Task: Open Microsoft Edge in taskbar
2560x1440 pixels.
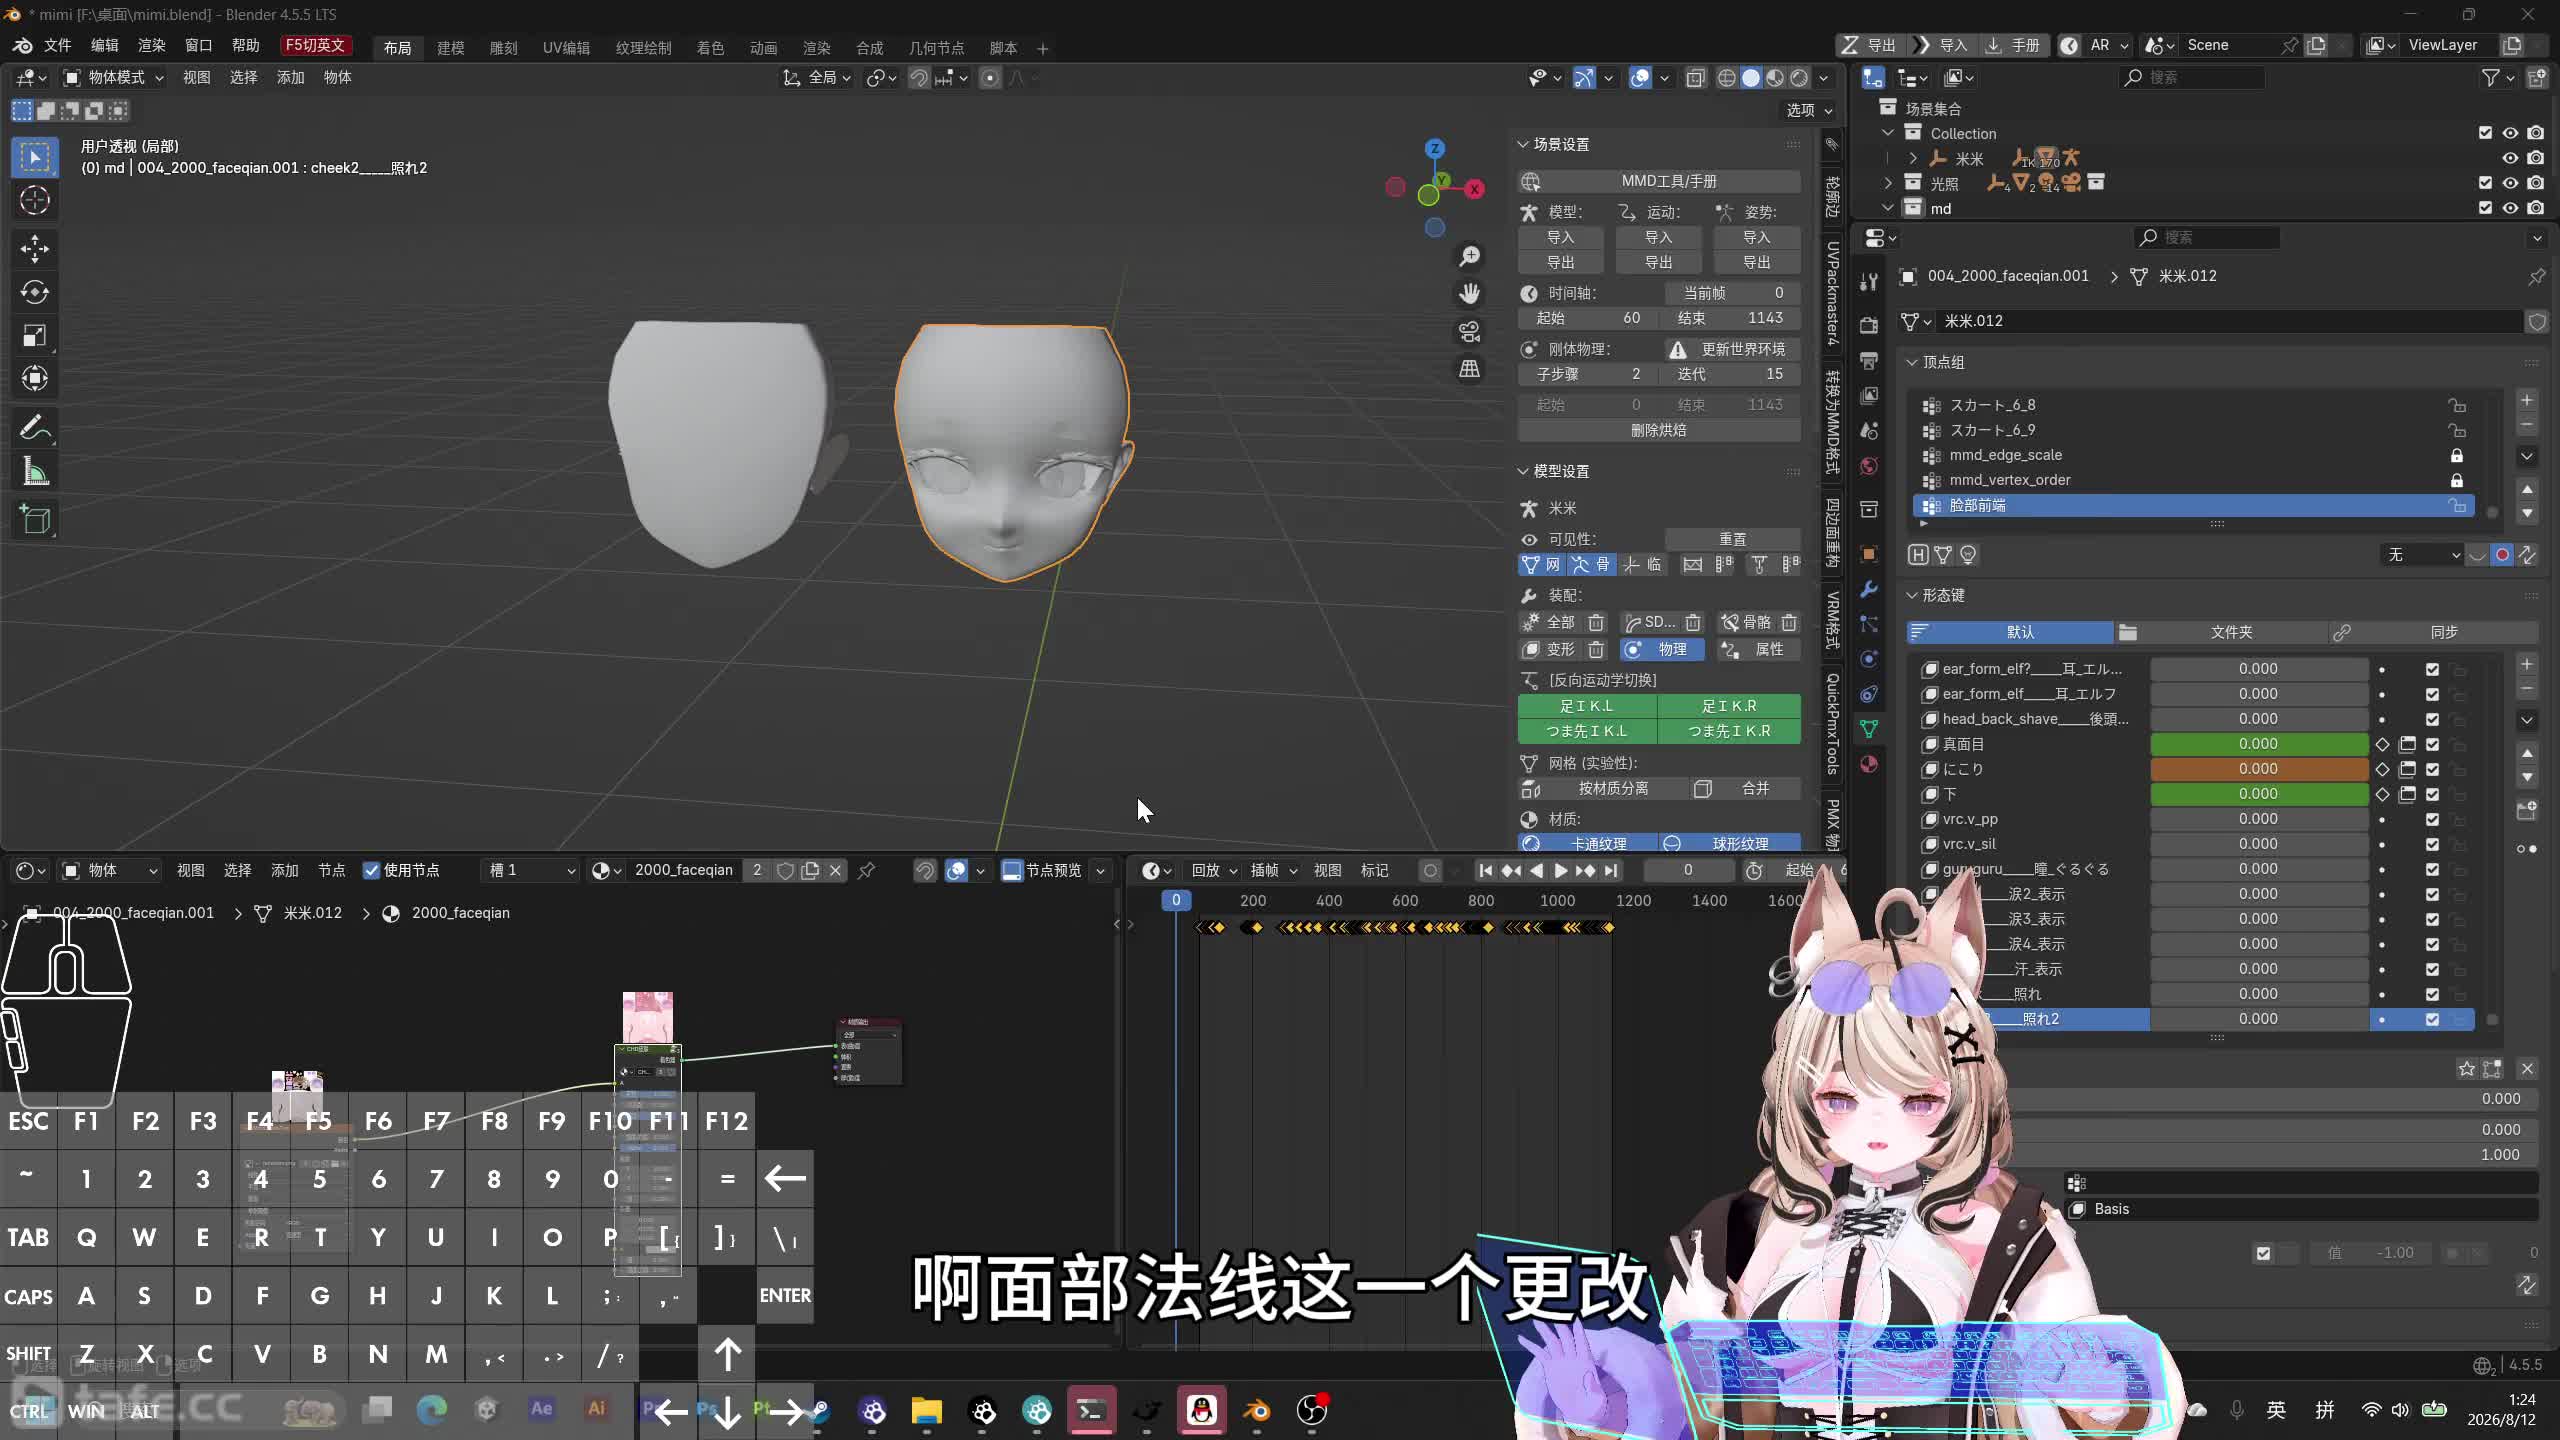Action: coord(432,1410)
